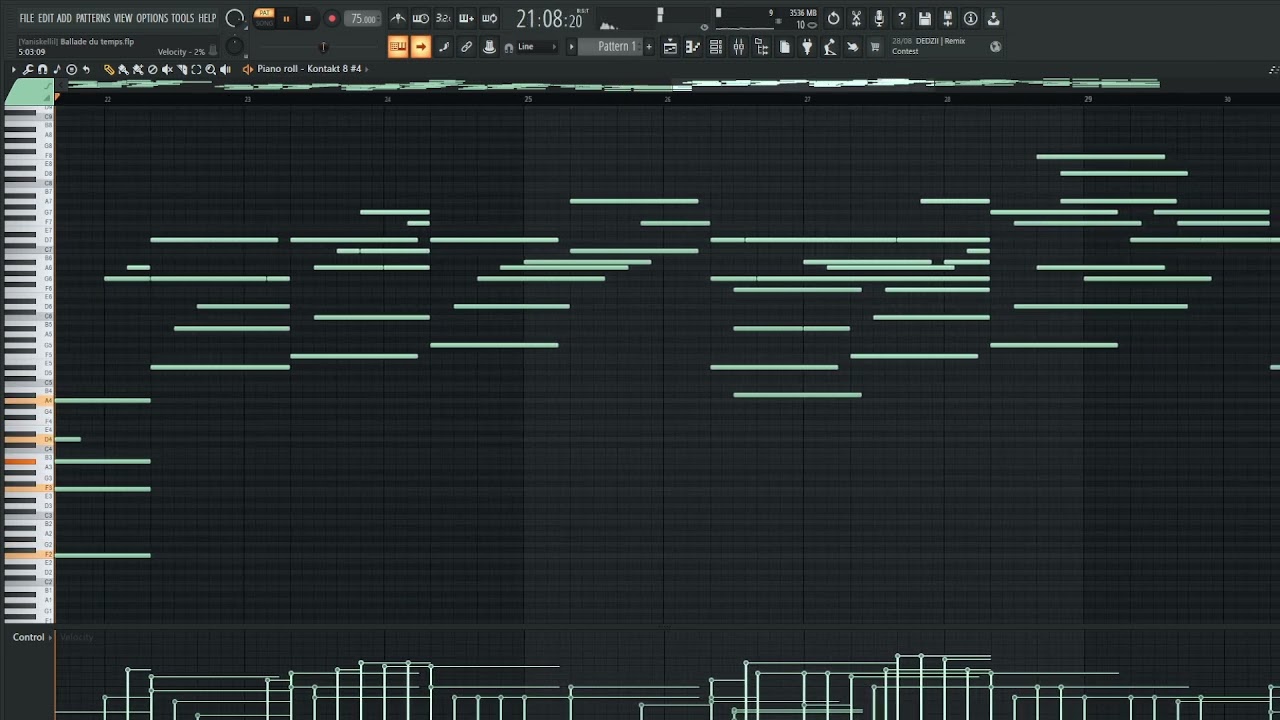
Task: Click the piano roll stamp note icon
Action: (x=56, y=69)
